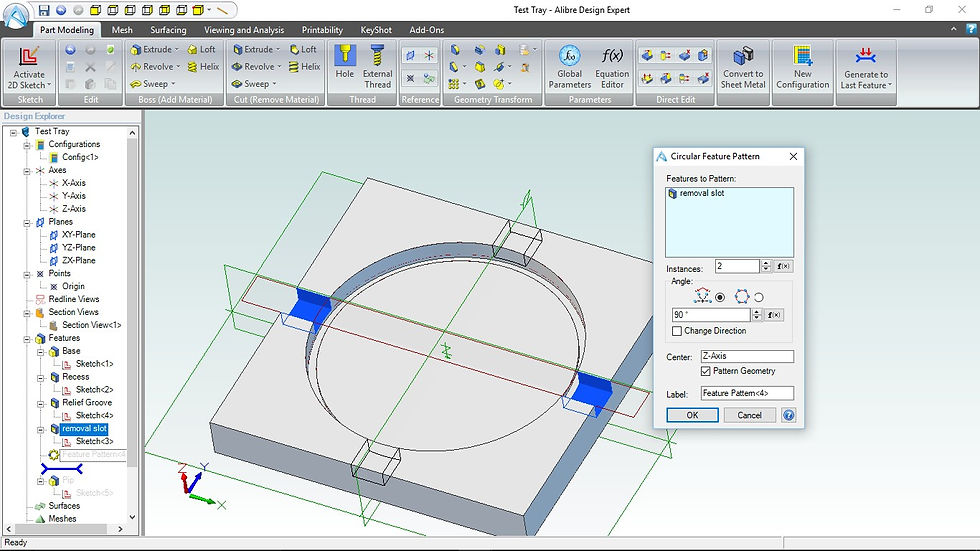Activate 2D Sketch tool
Image resolution: width=980 pixels, height=551 pixels.
[29, 67]
